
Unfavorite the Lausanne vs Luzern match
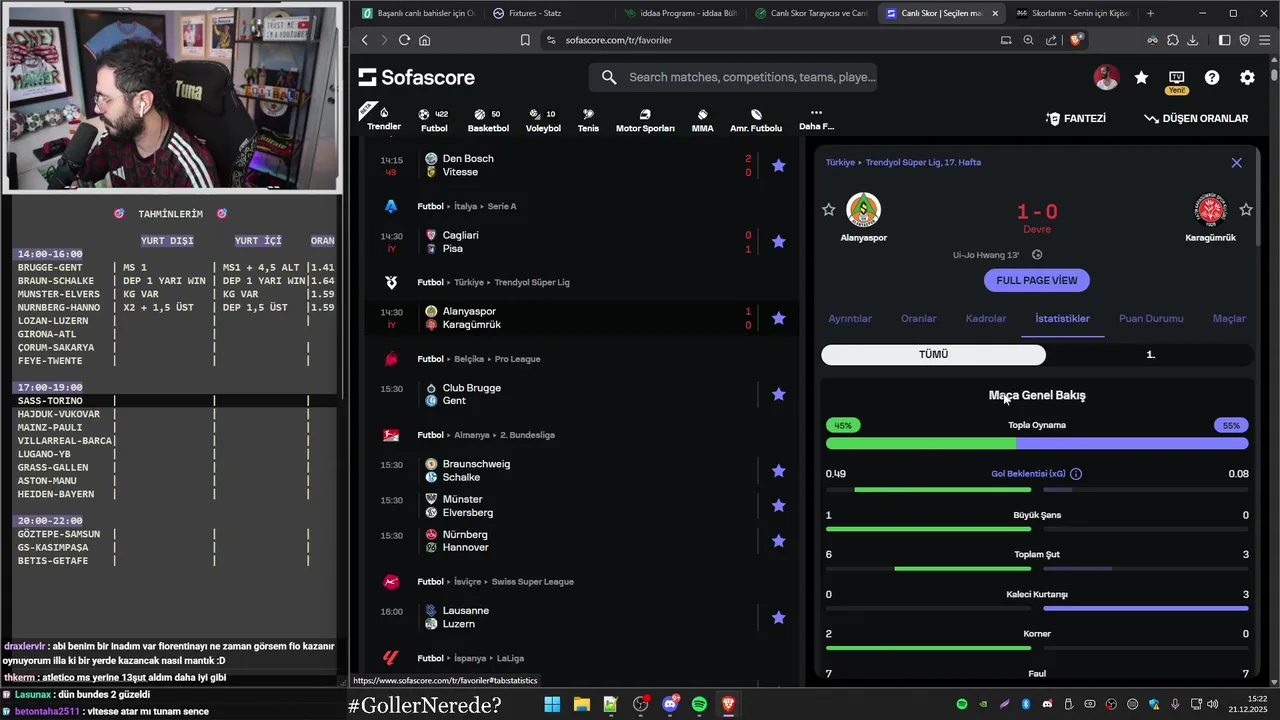pyautogui.click(x=779, y=617)
